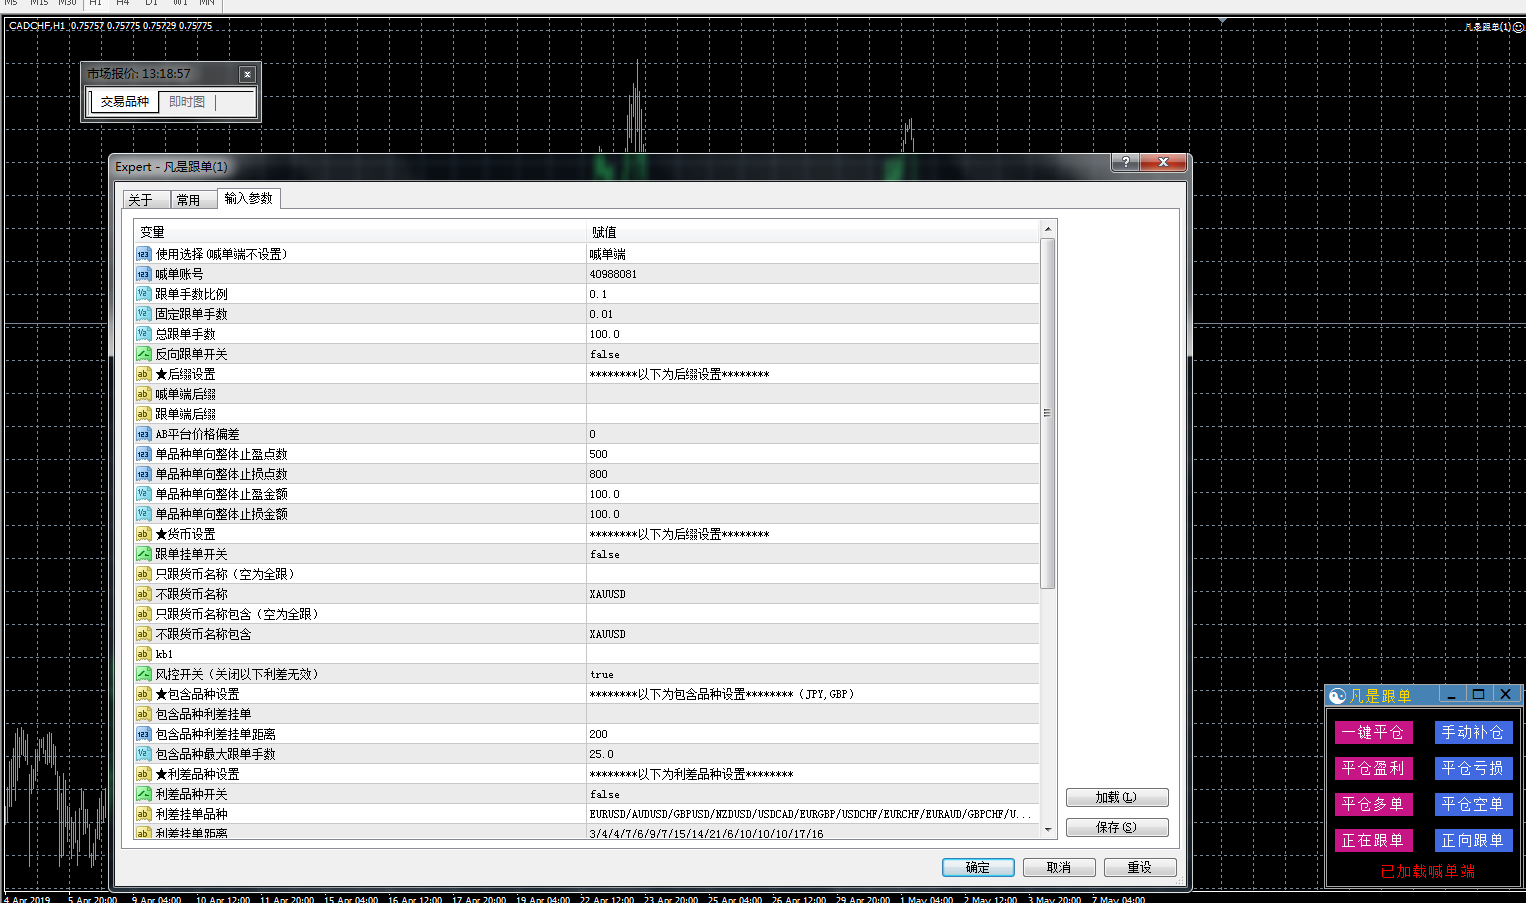
Task: Select the 喊单账号 value 40988081
Action: click(x=613, y=274)
